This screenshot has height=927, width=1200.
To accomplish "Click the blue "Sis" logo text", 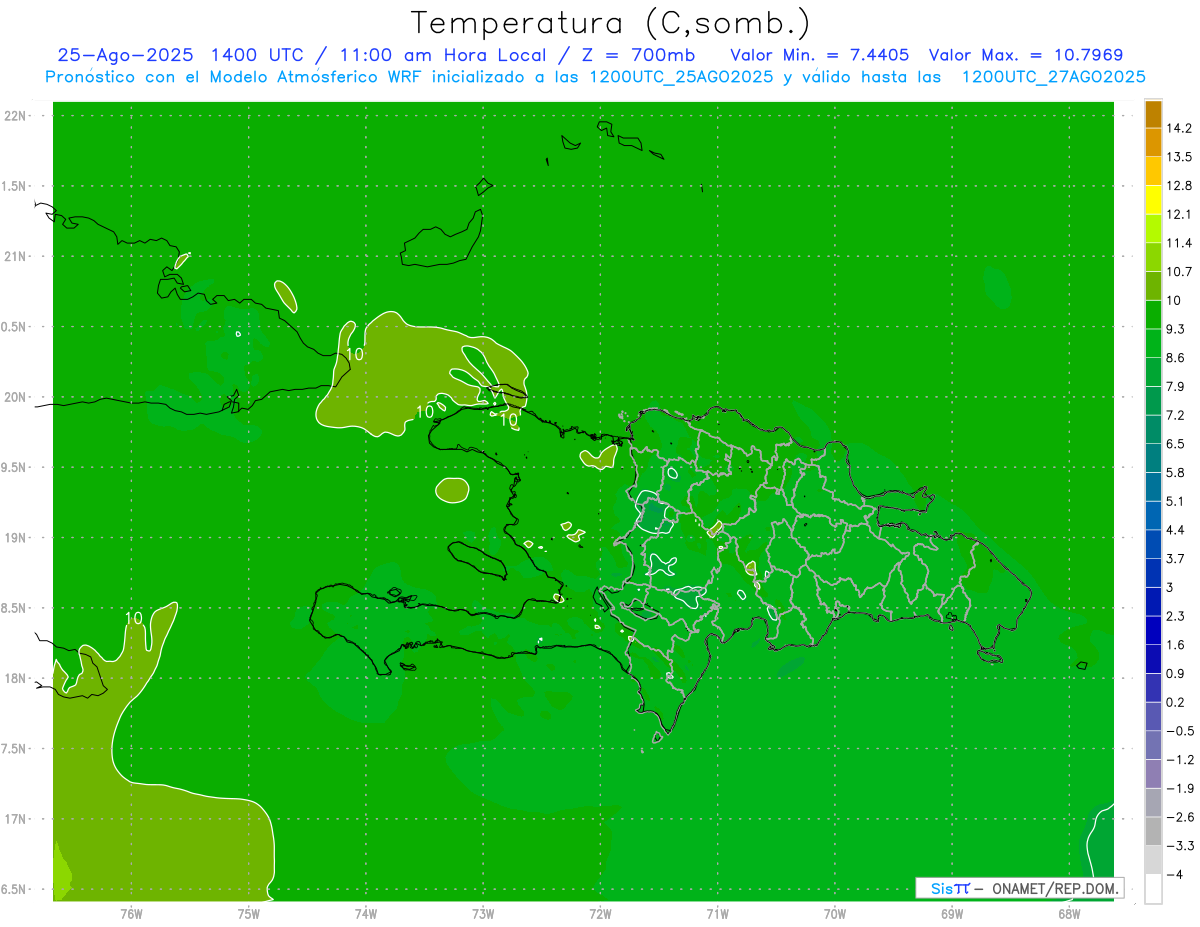I will click(943, 888).
